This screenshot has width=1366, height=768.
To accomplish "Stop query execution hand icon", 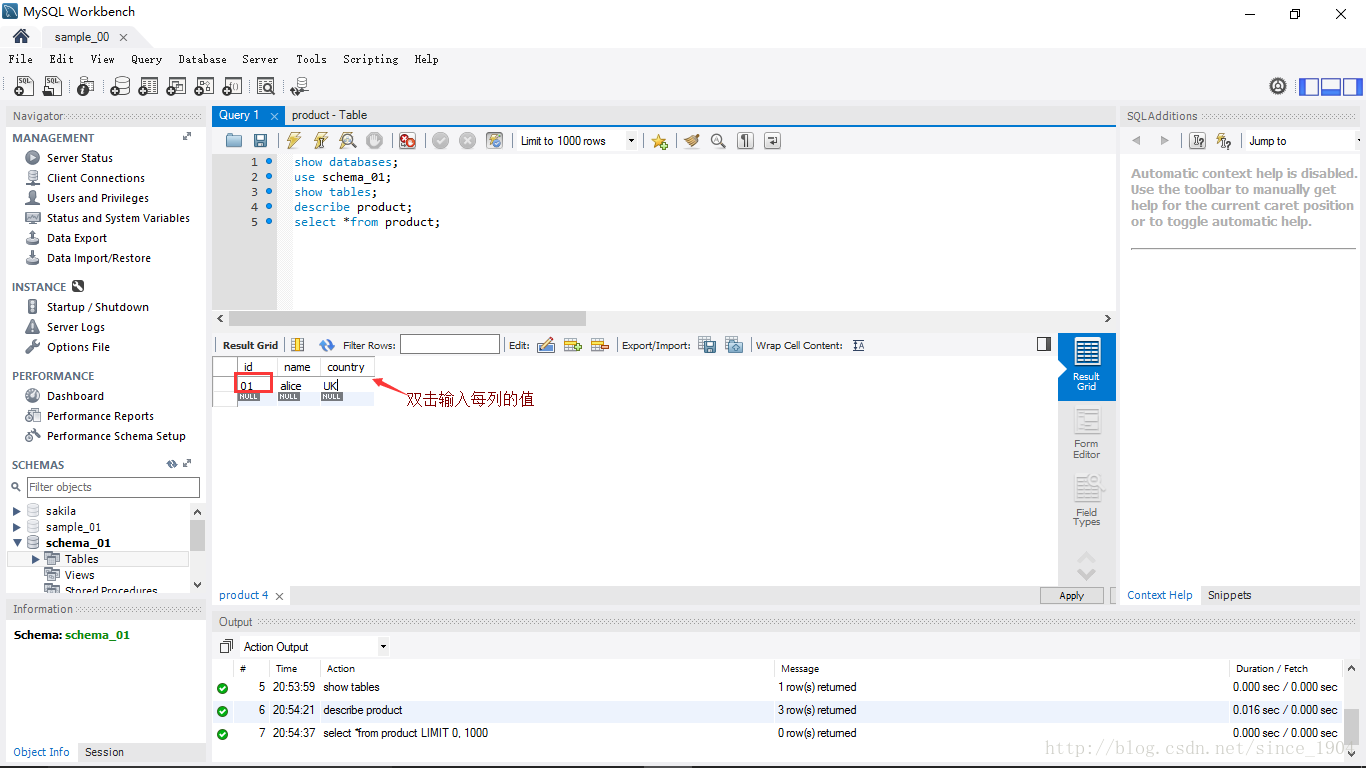I will pos(374,141).
